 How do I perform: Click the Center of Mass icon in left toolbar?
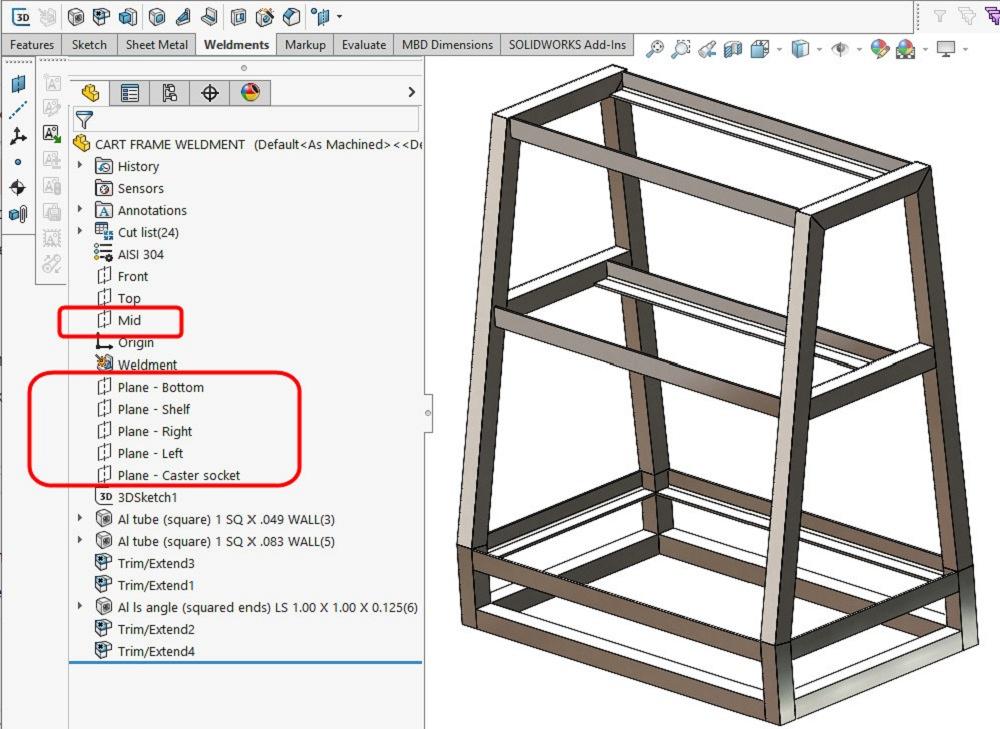18,187
